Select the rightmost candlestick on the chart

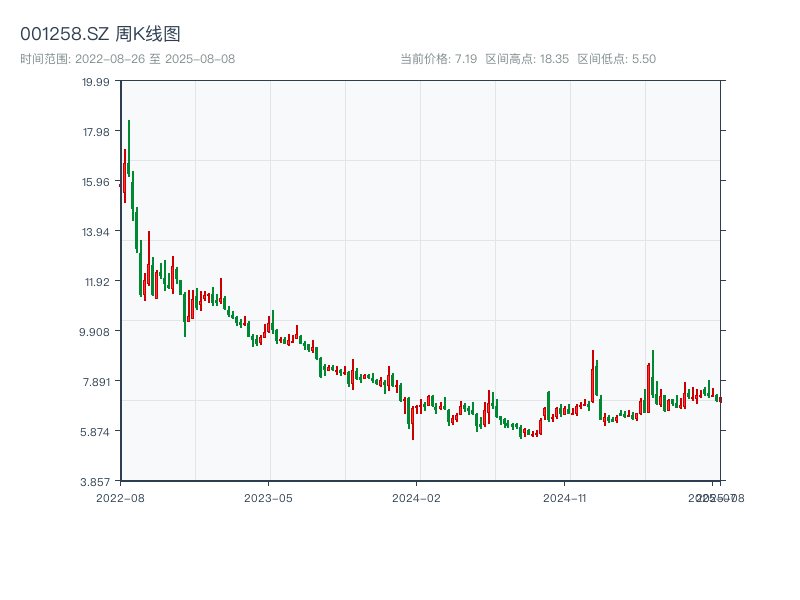(x=721, y=398)
